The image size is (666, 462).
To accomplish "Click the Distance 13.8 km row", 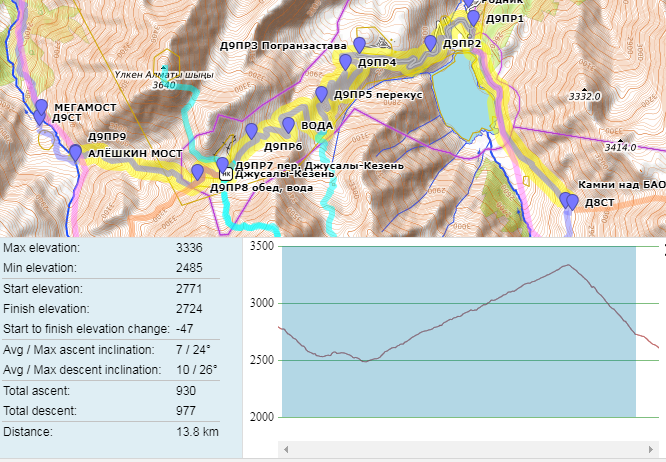I will coord(120,432).
